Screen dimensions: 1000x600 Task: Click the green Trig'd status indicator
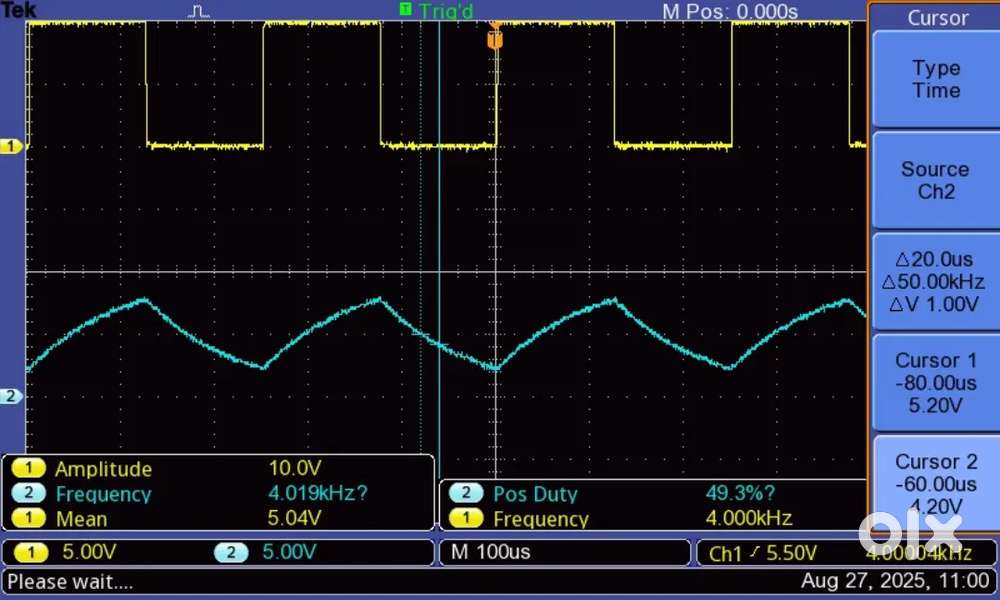tap(436, 10)
